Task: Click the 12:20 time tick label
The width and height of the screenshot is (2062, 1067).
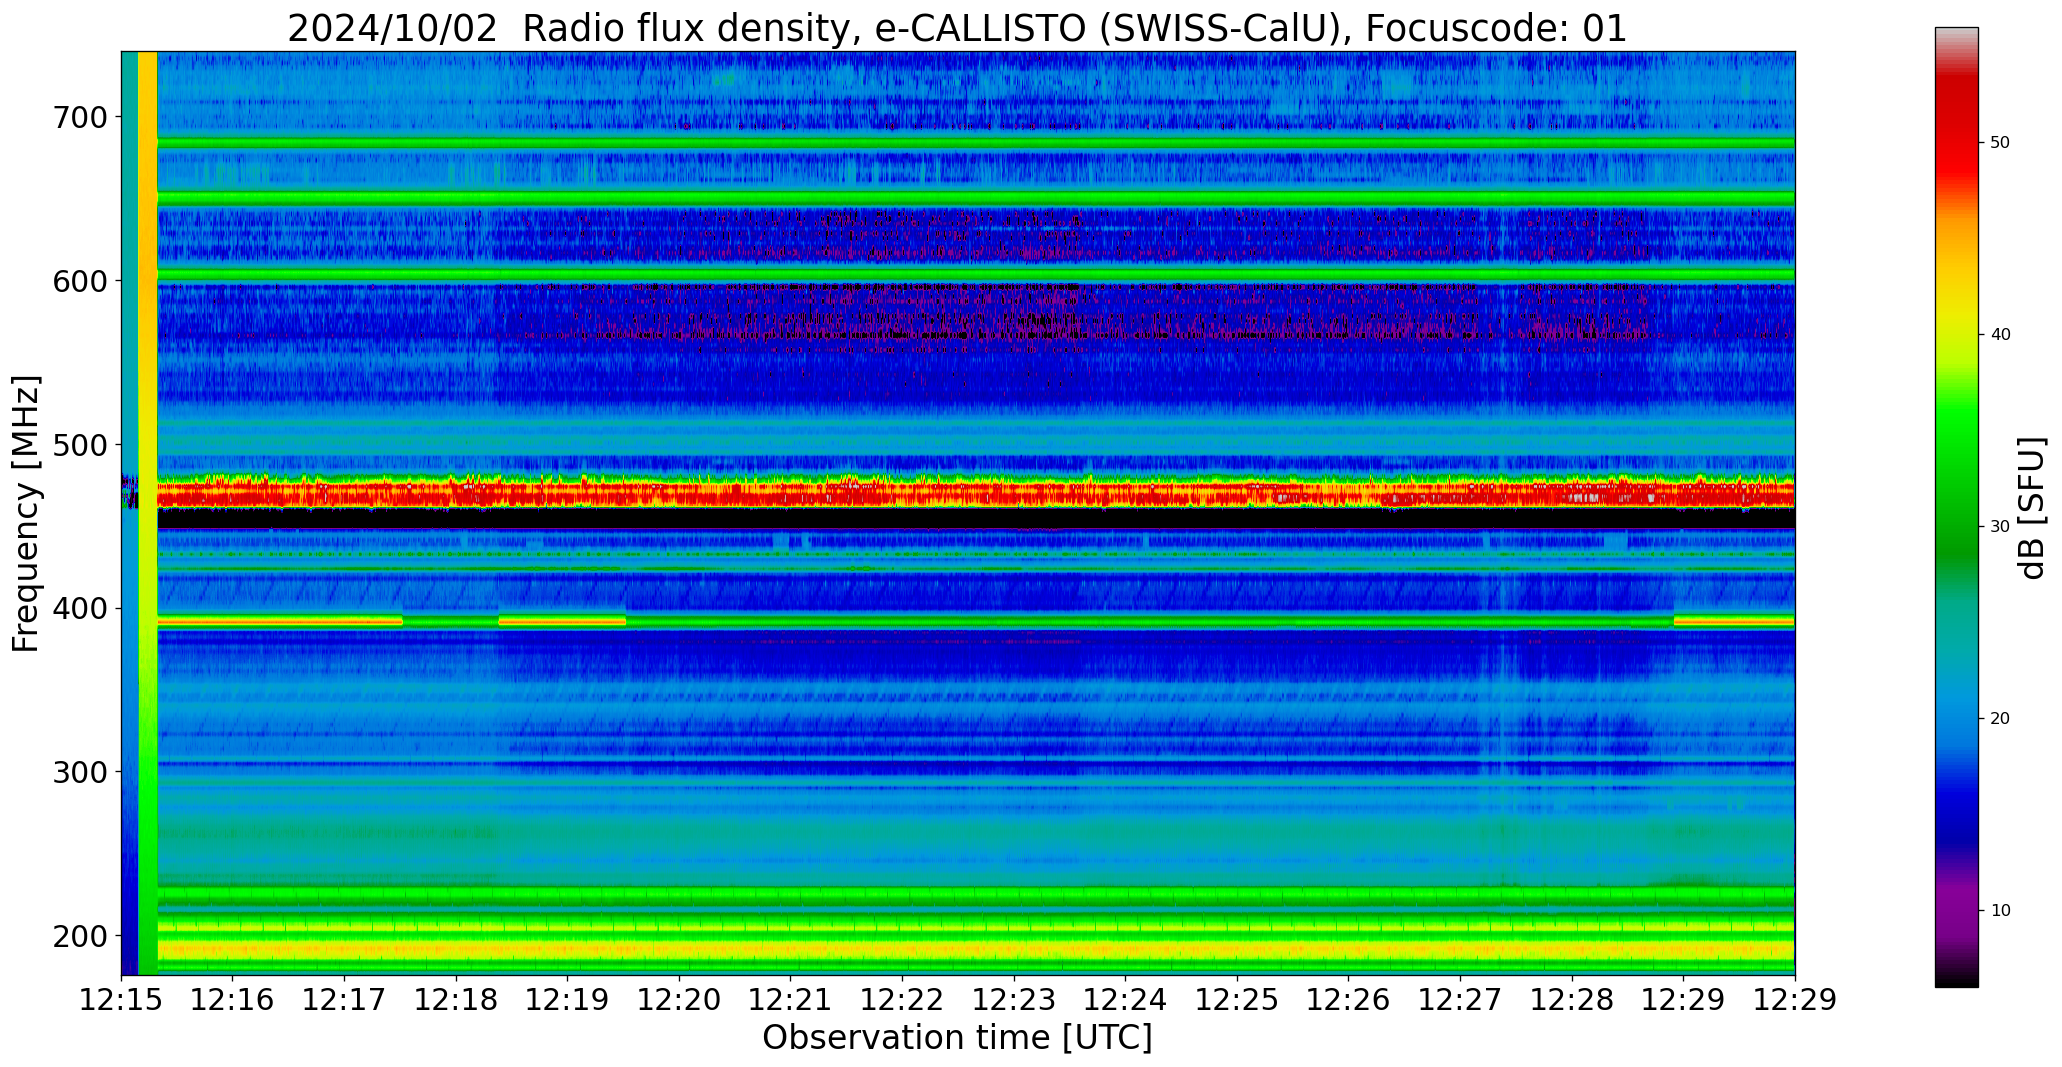Action: coord(680,1000)
